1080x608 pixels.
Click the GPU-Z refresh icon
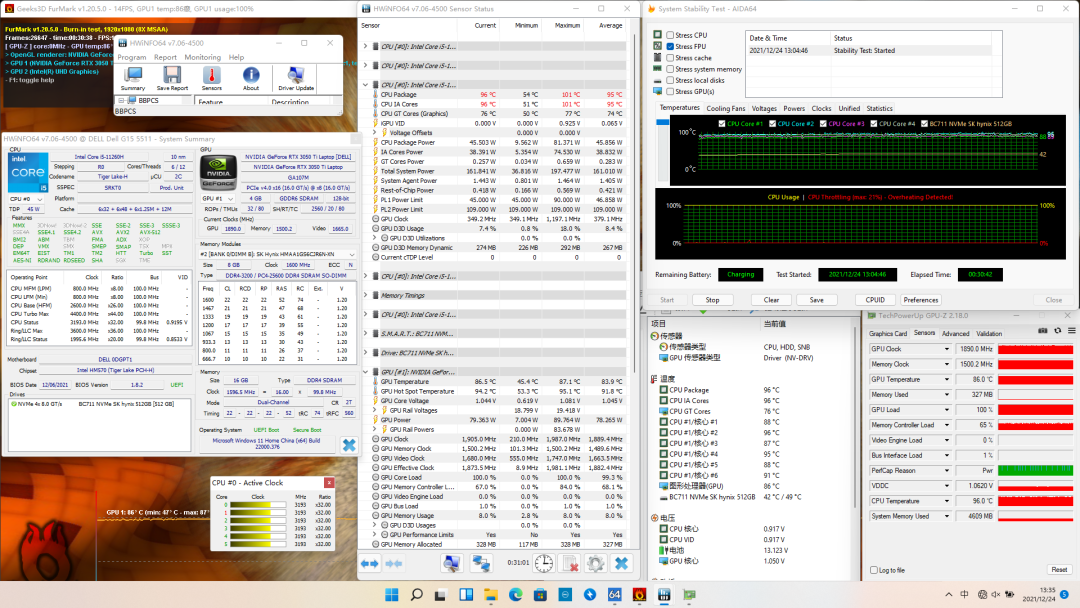(x=1058, y=331)
